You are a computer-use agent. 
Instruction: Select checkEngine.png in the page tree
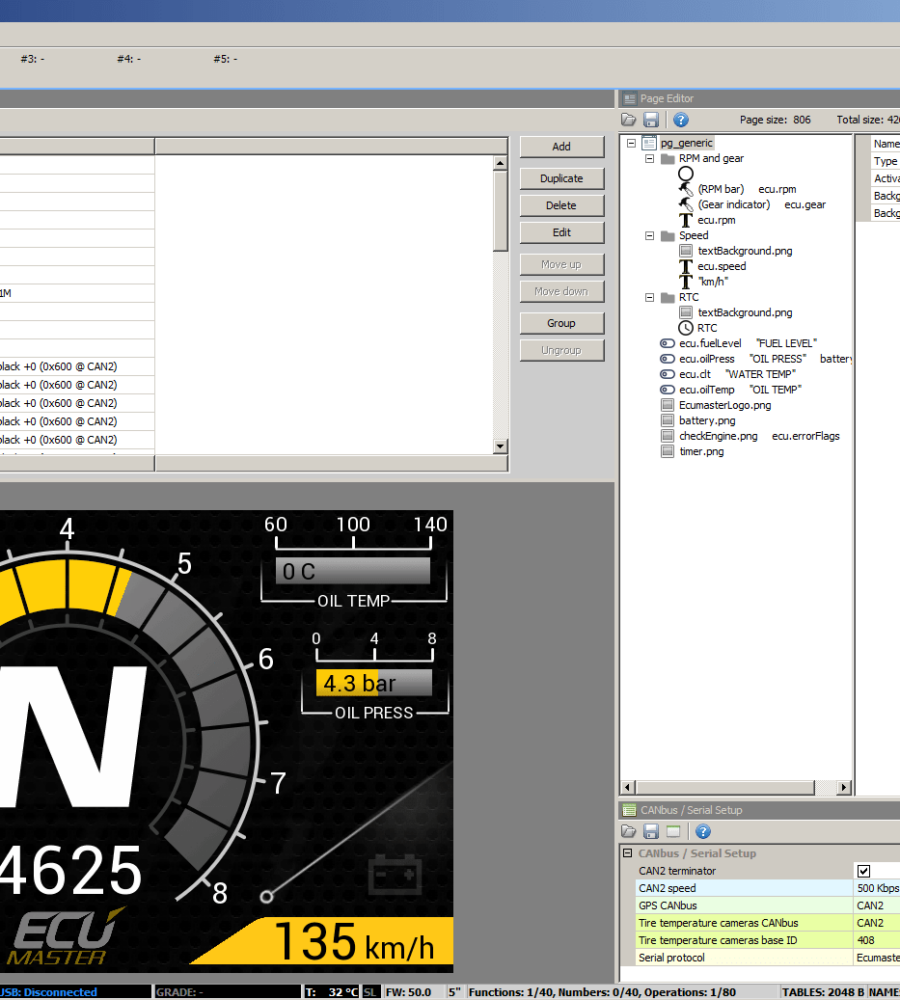click(718, 436)
